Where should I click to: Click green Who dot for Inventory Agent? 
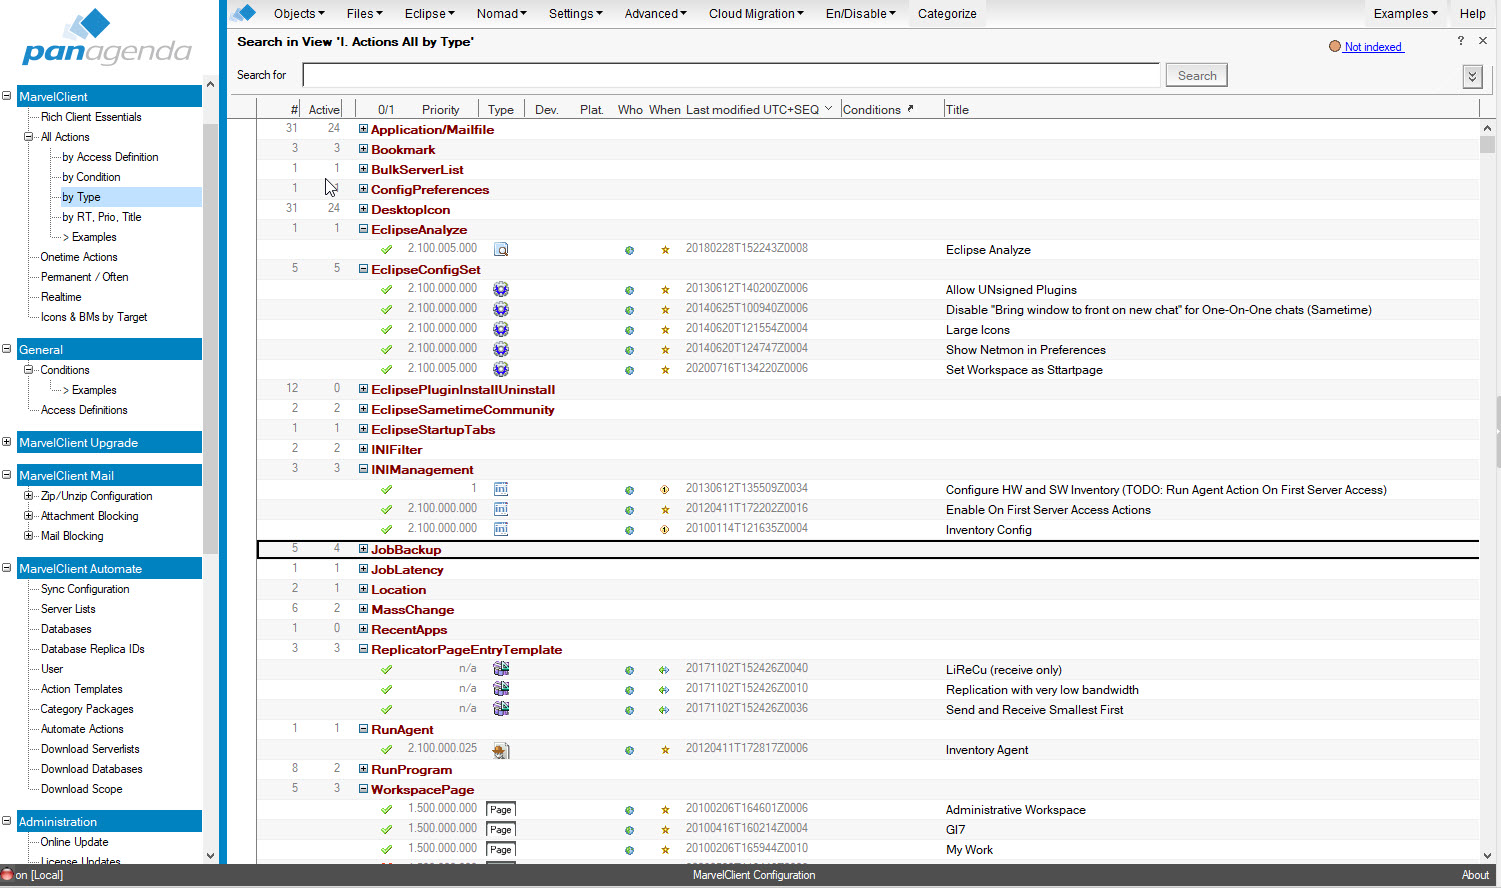pyautogui.click(x=629, y=750)
